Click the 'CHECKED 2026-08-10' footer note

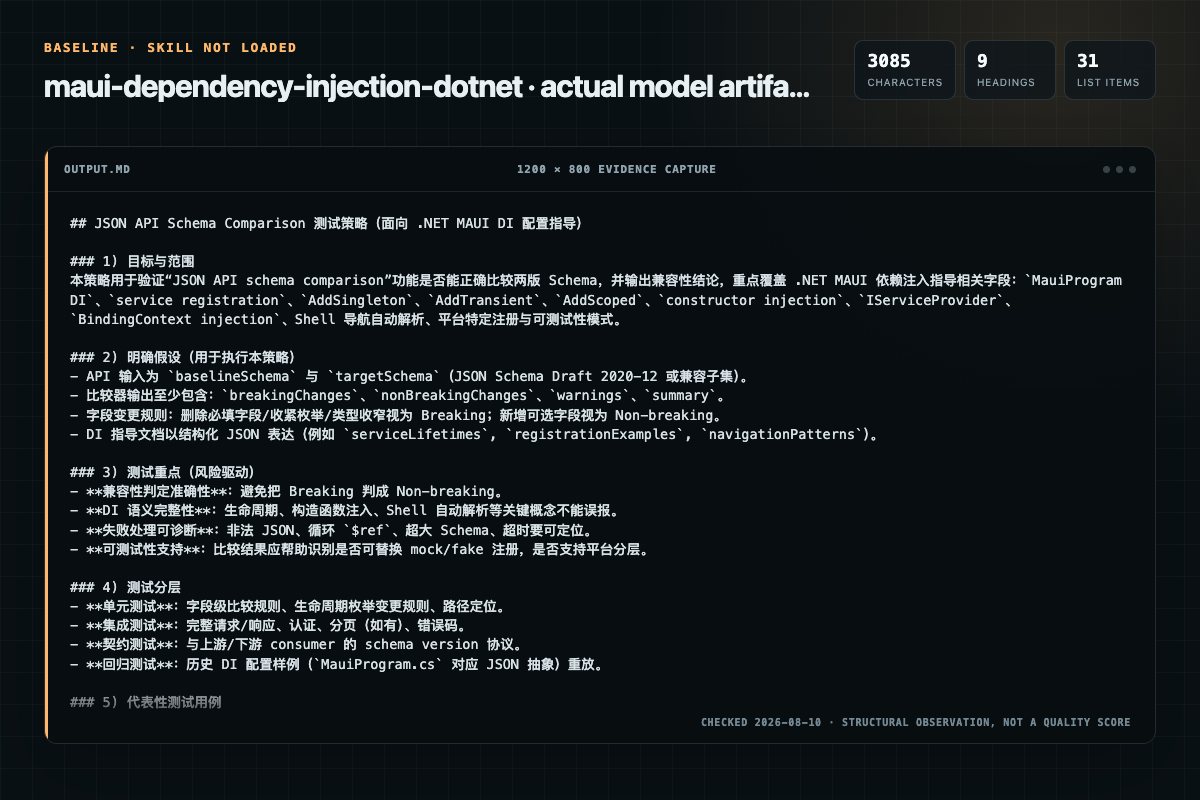point(915,722)
